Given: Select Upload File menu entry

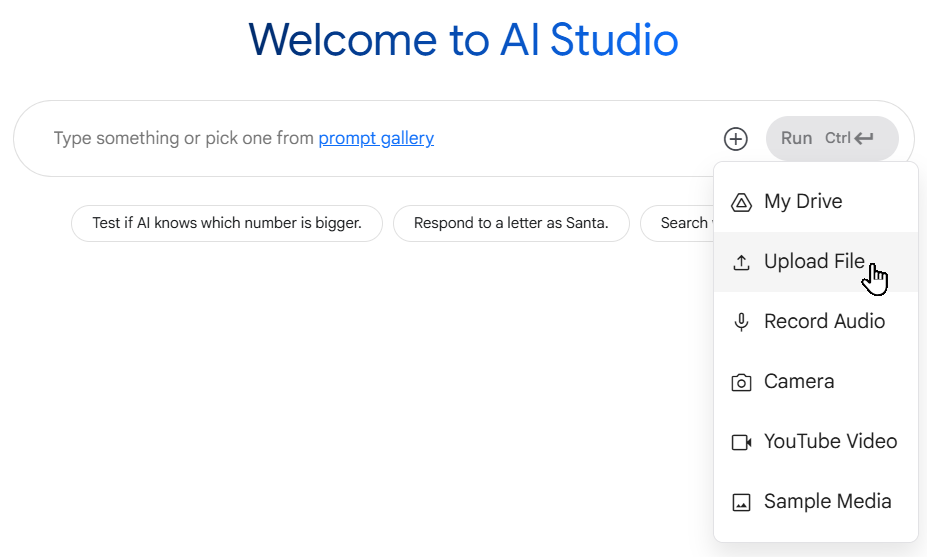Looking at the screenshot, I should pos(816,261).
